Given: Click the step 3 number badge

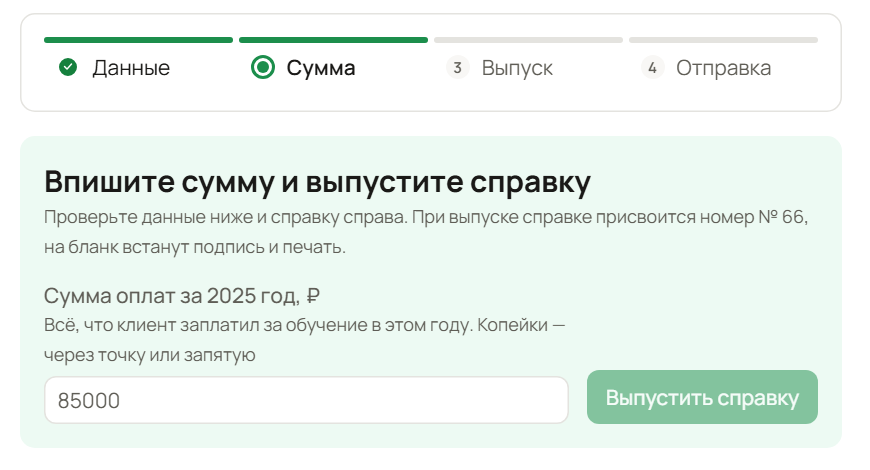Looking at the screenshot, I should [457, 68].
